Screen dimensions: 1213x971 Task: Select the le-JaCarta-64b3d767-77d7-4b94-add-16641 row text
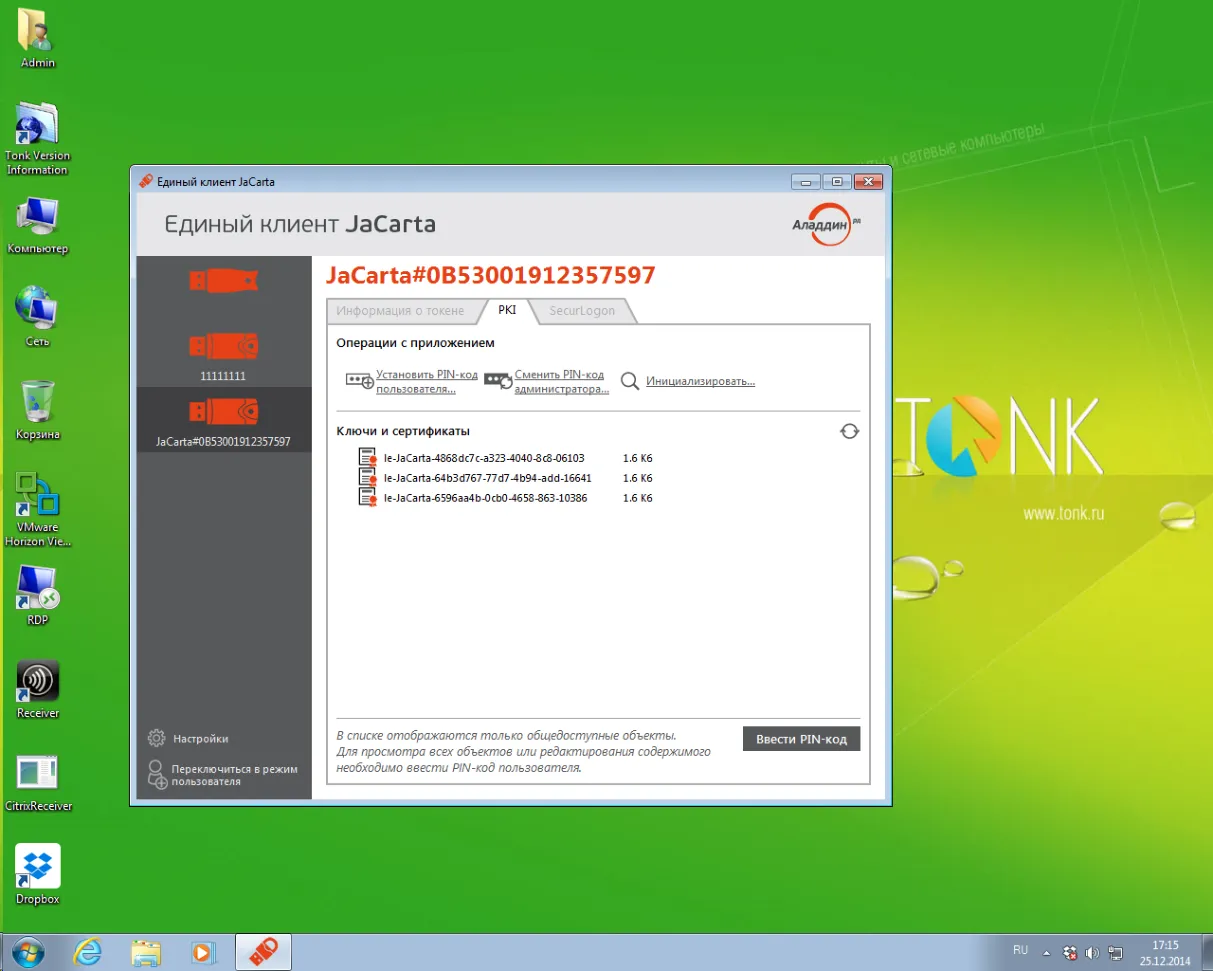(x=488, y=478)
